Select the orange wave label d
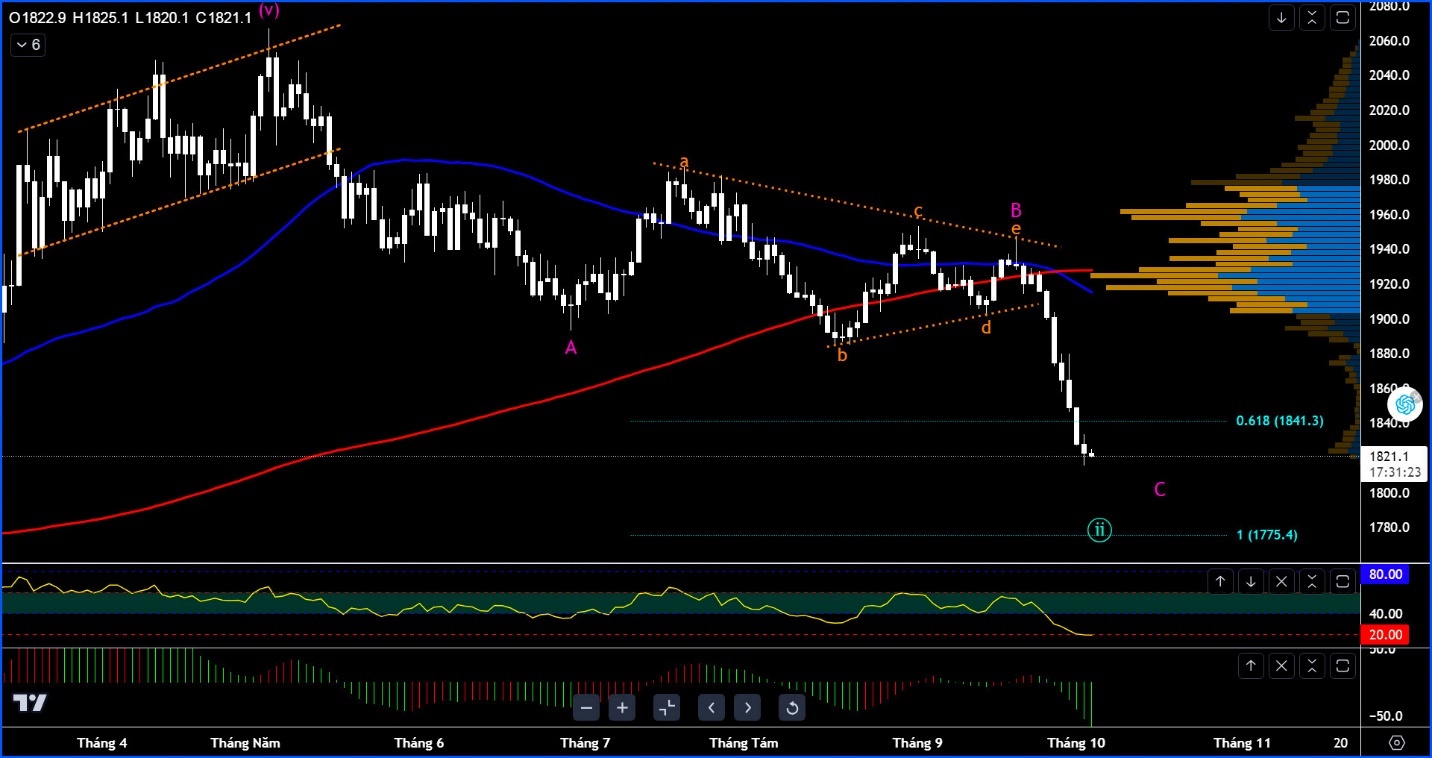1432x758 pixels. pyautogui.click(x=986, y=327)
